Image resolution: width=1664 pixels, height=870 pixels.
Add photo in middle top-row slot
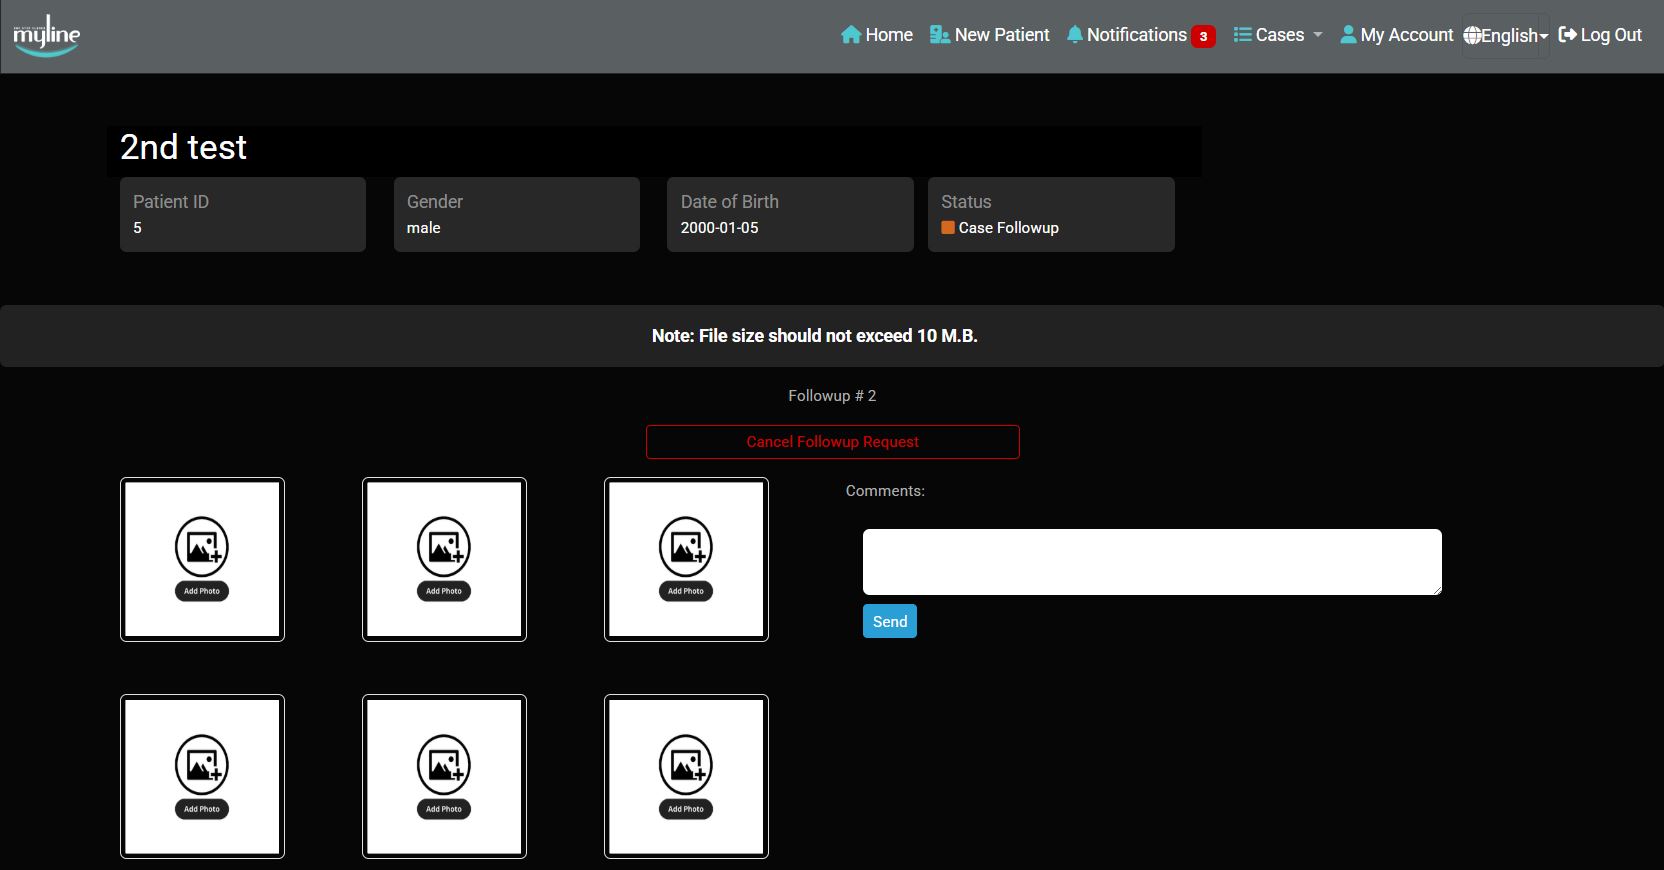(x=444, y=559)
